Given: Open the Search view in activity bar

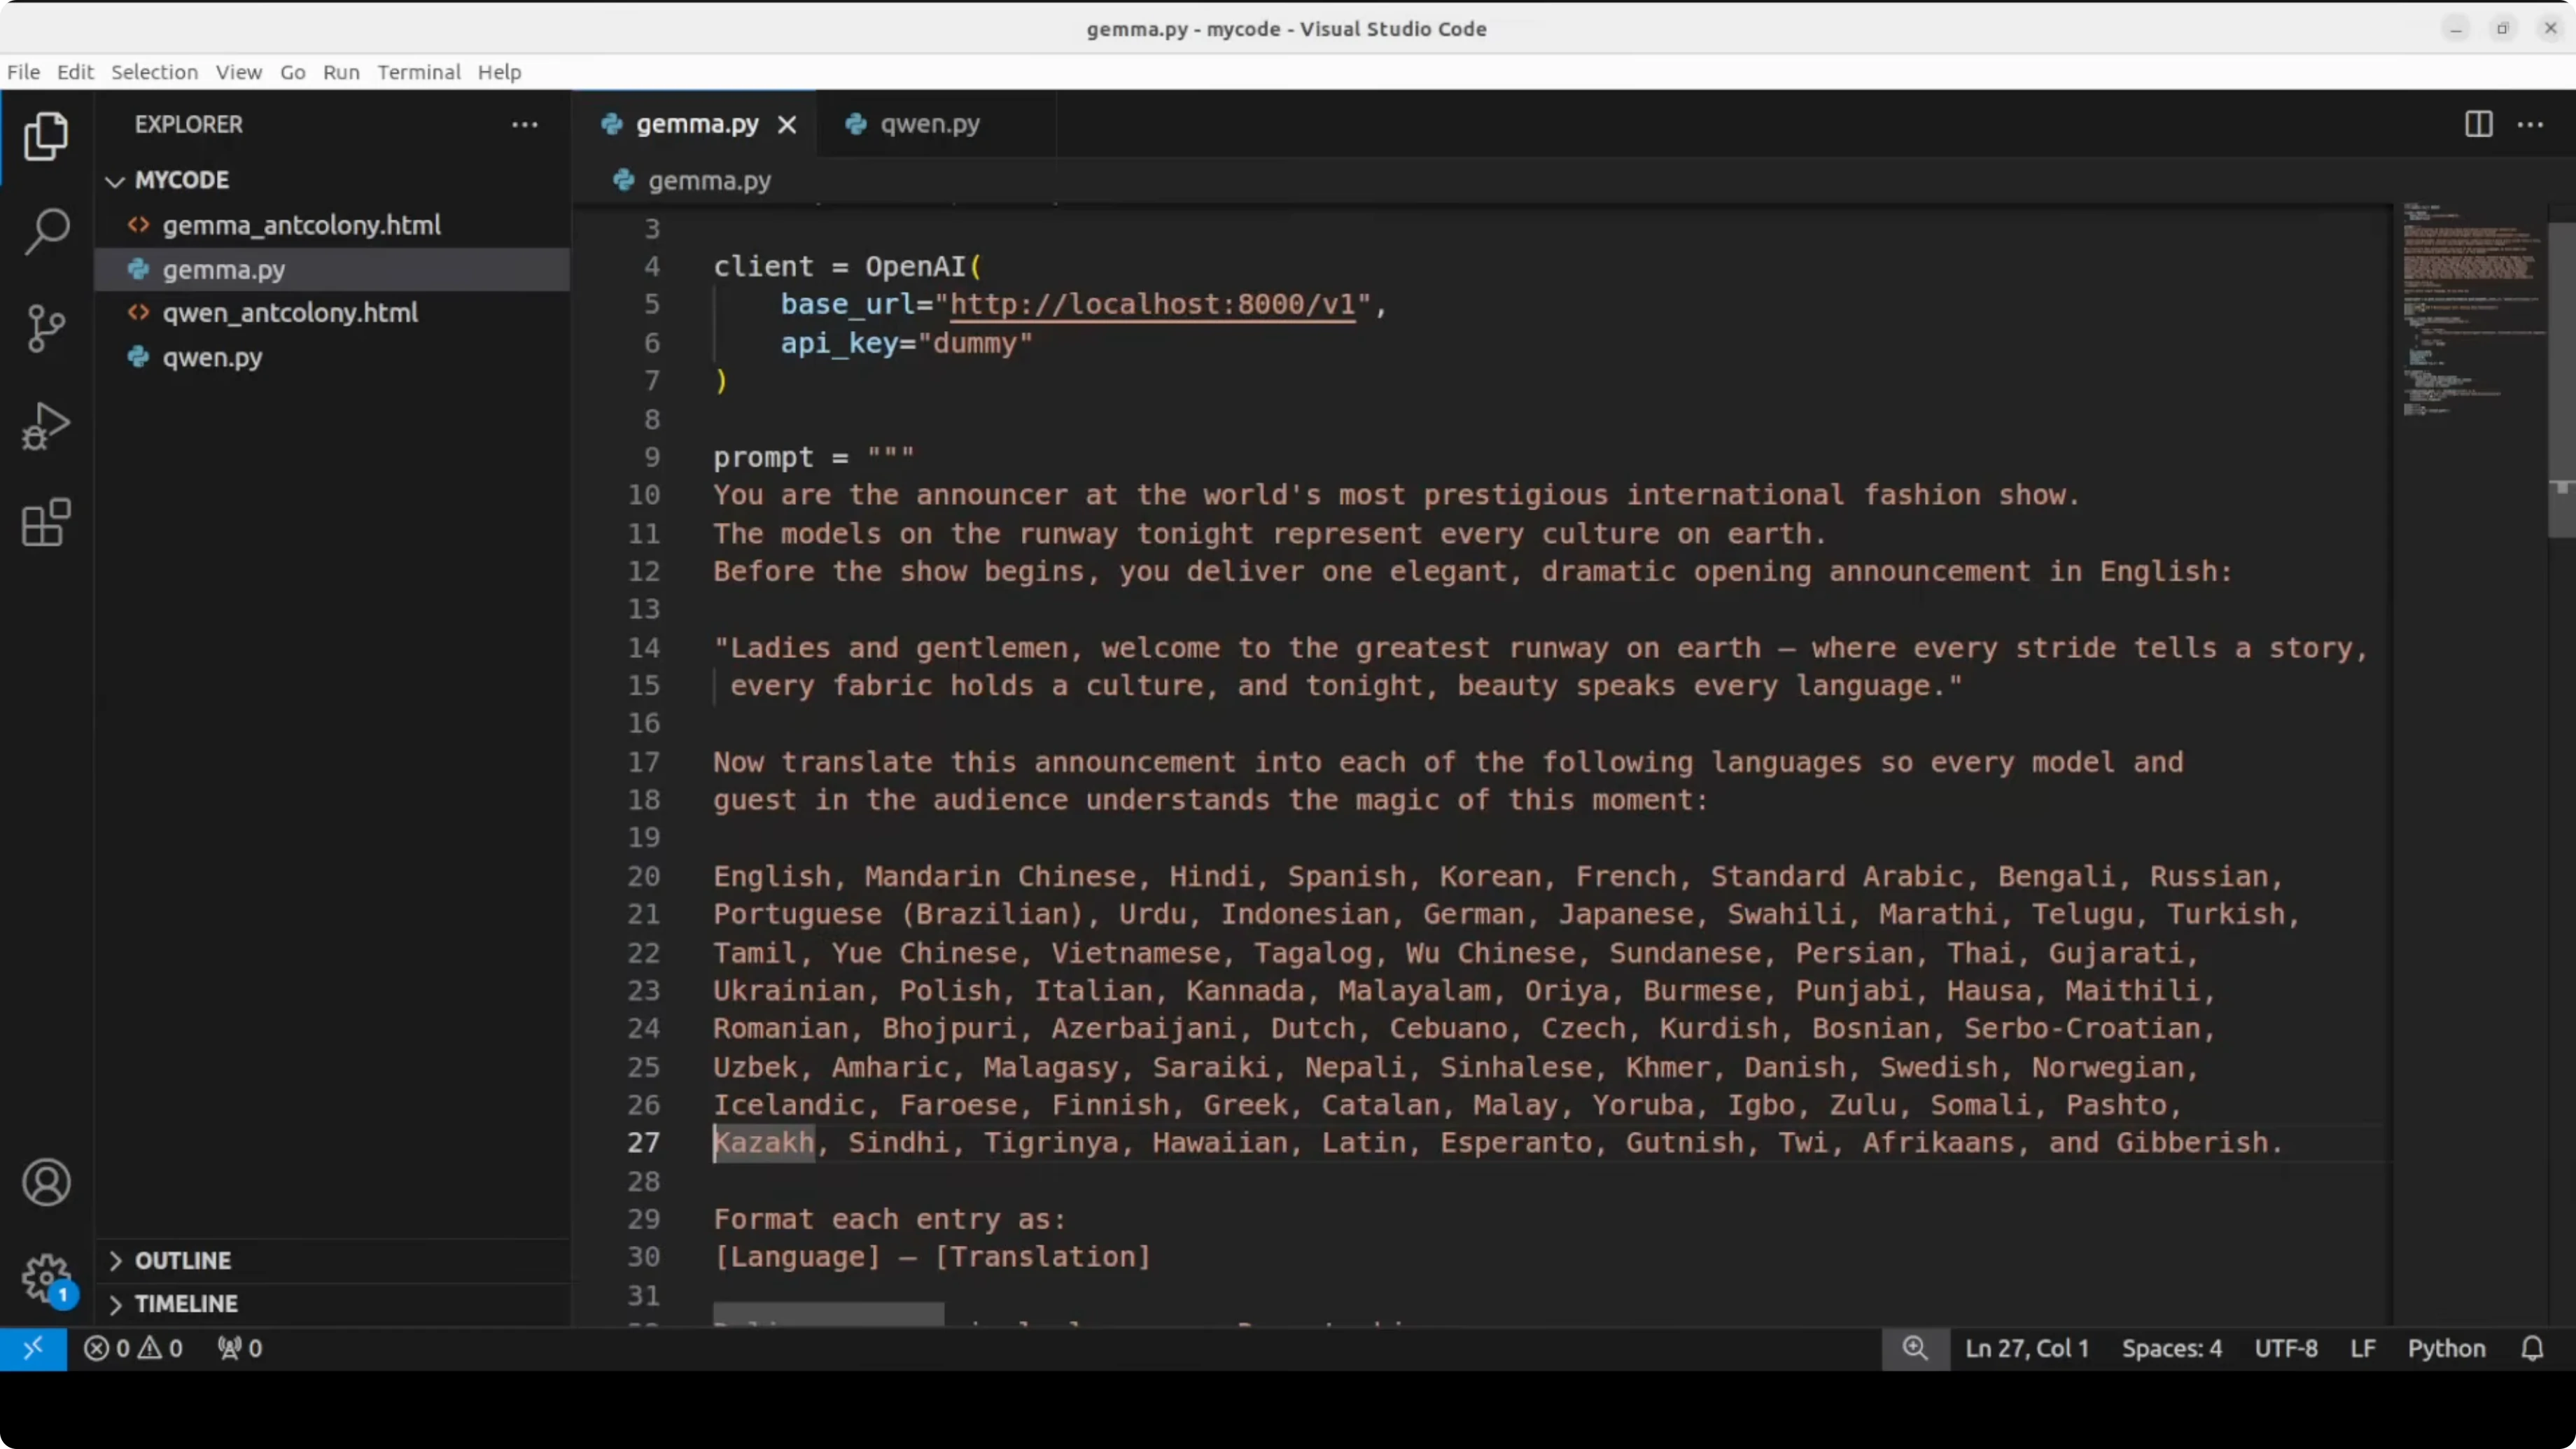Looking at the screenshot, I should pos(46,232).
